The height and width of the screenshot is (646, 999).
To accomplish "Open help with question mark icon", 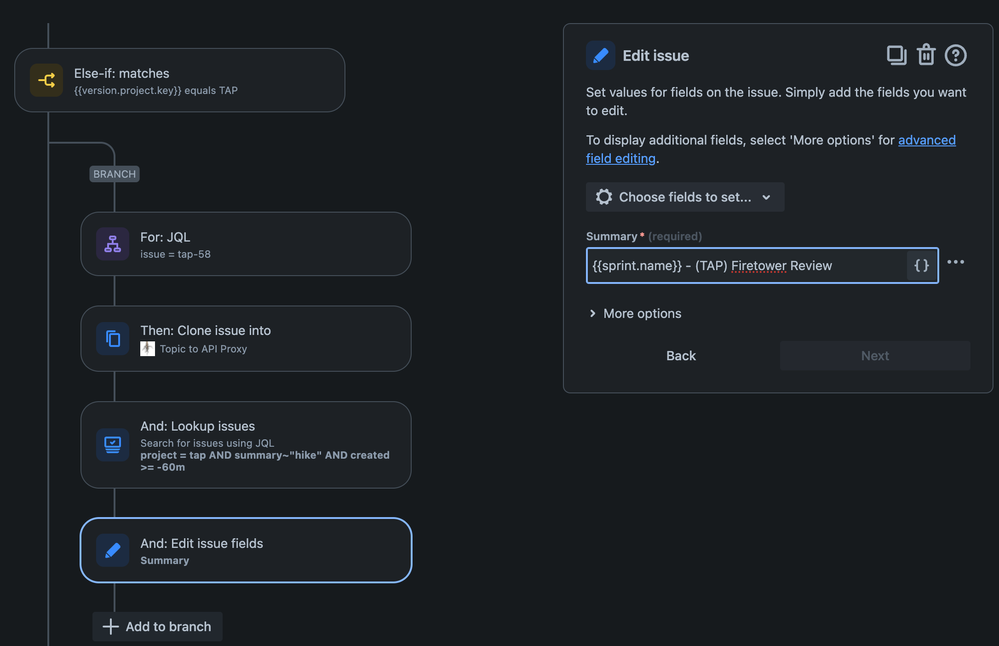I will click(x=956, y=55).
